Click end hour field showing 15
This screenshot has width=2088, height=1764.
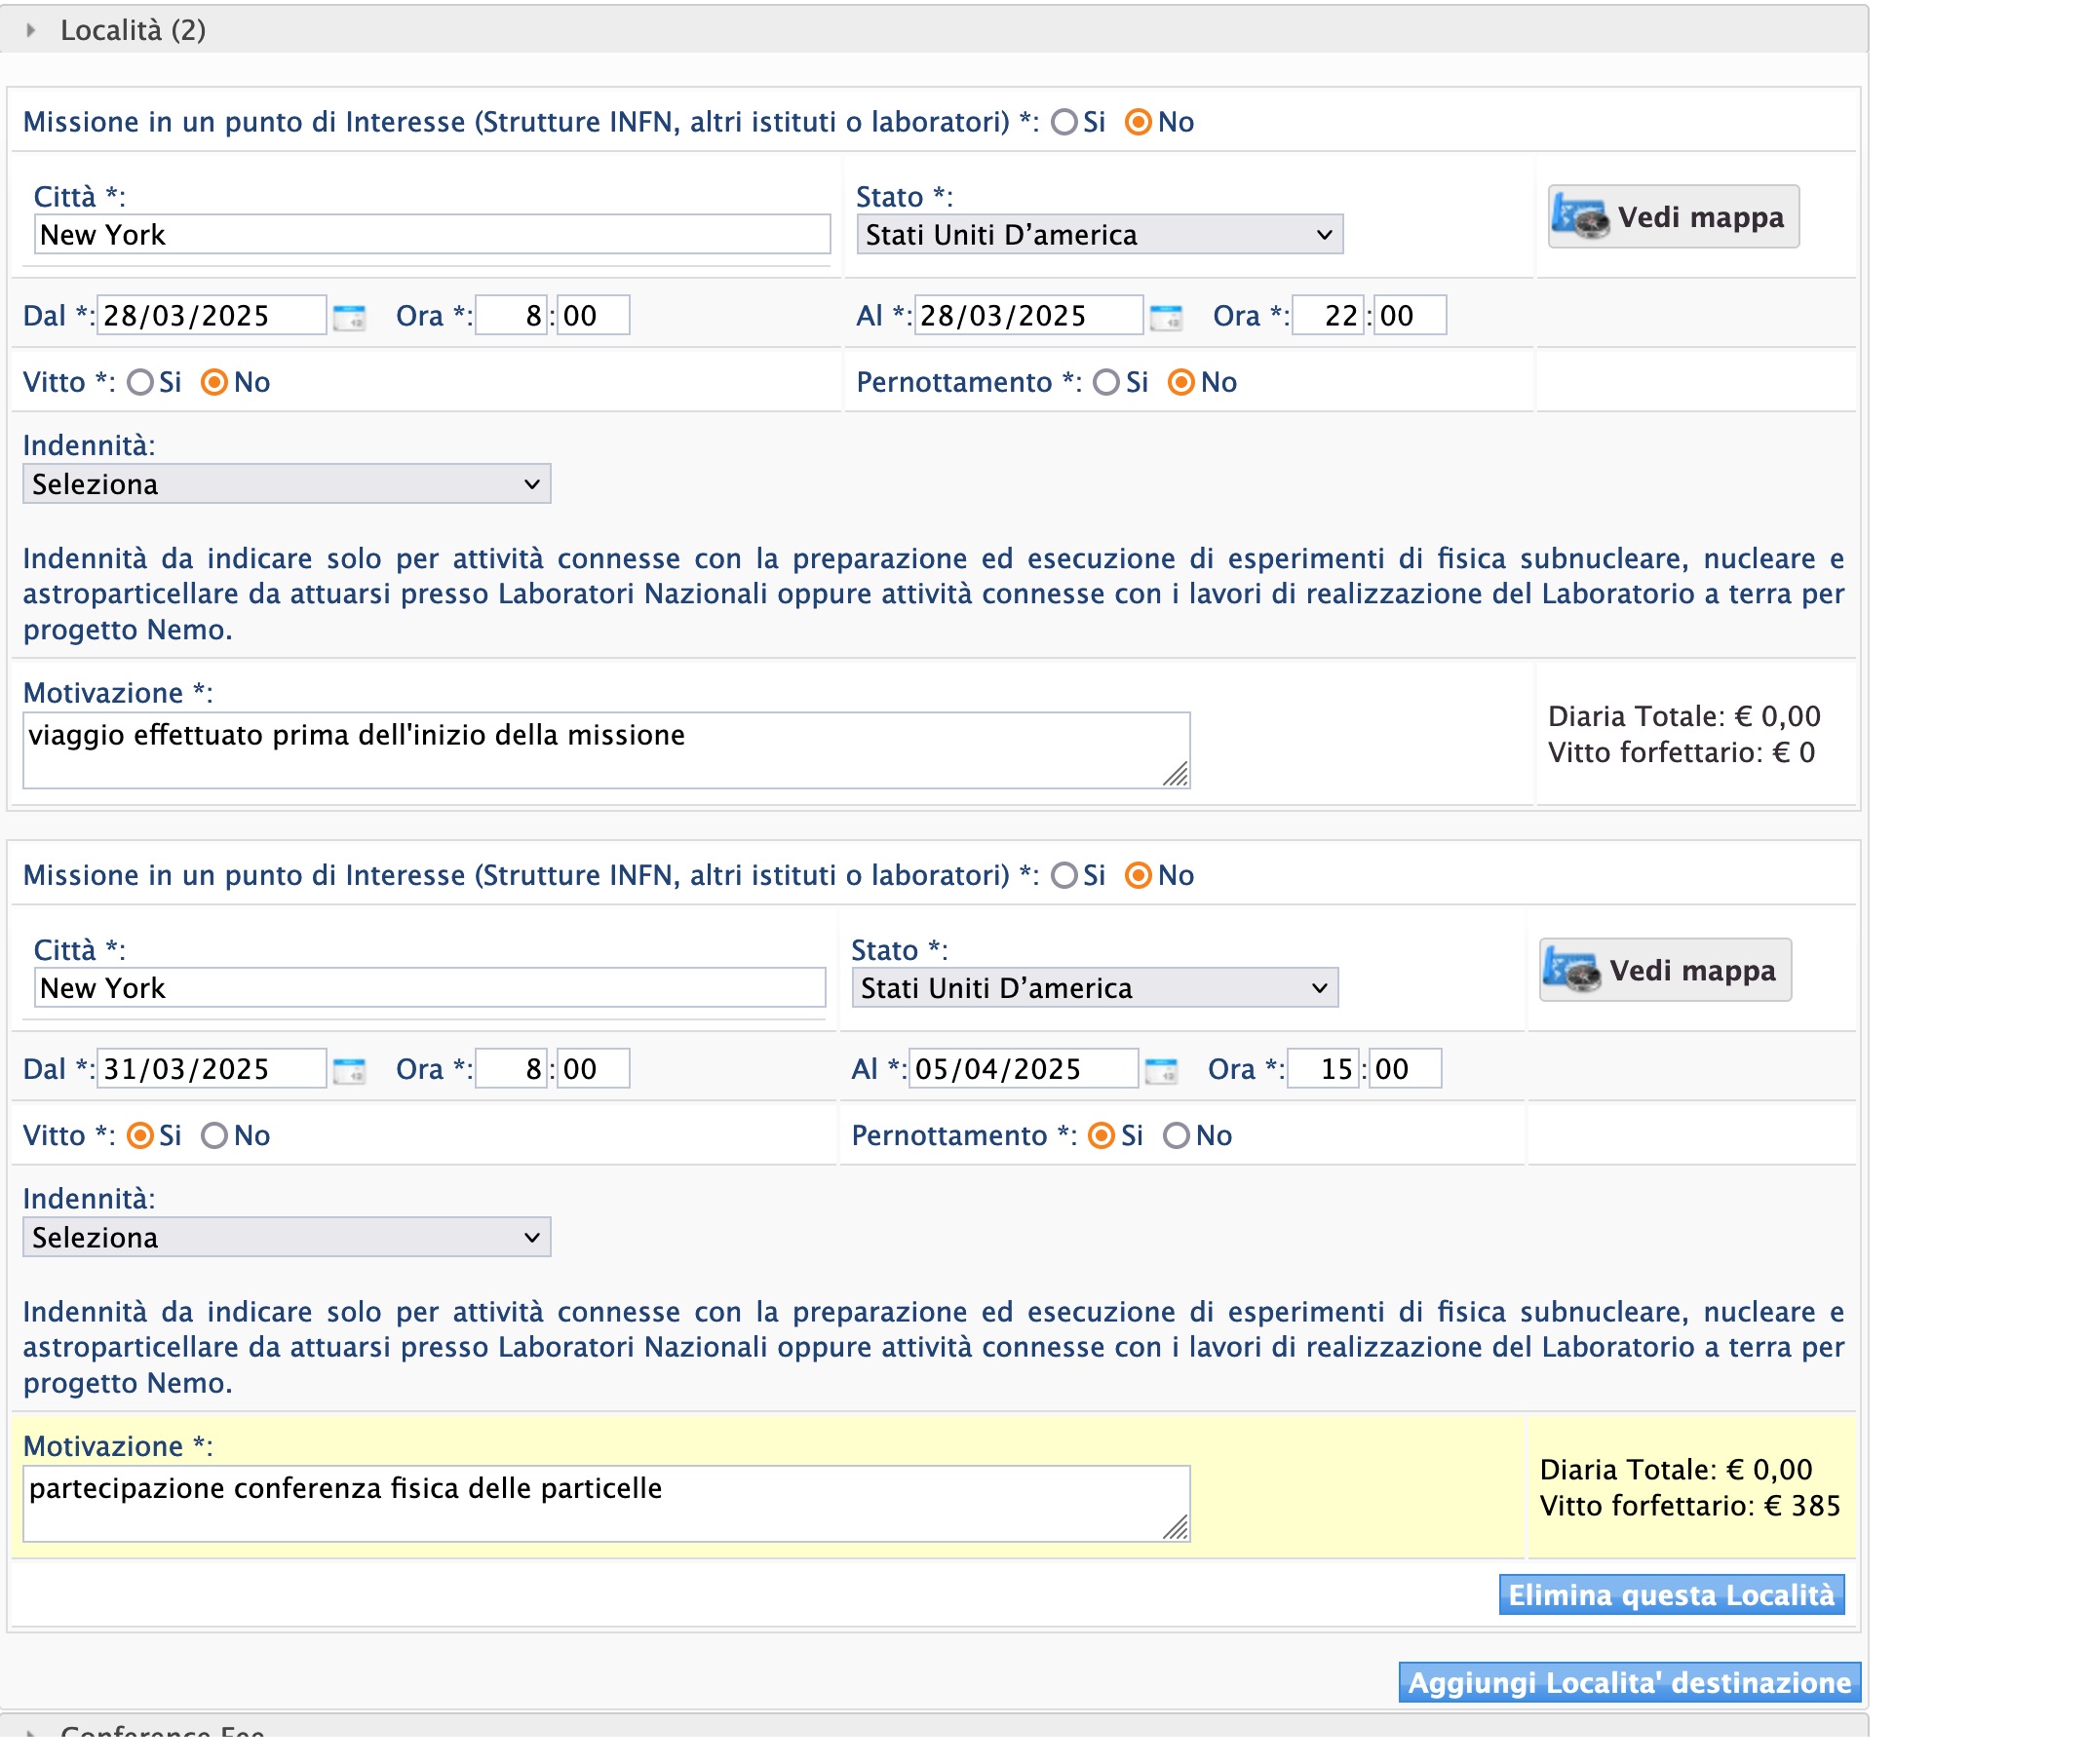1323,1069
